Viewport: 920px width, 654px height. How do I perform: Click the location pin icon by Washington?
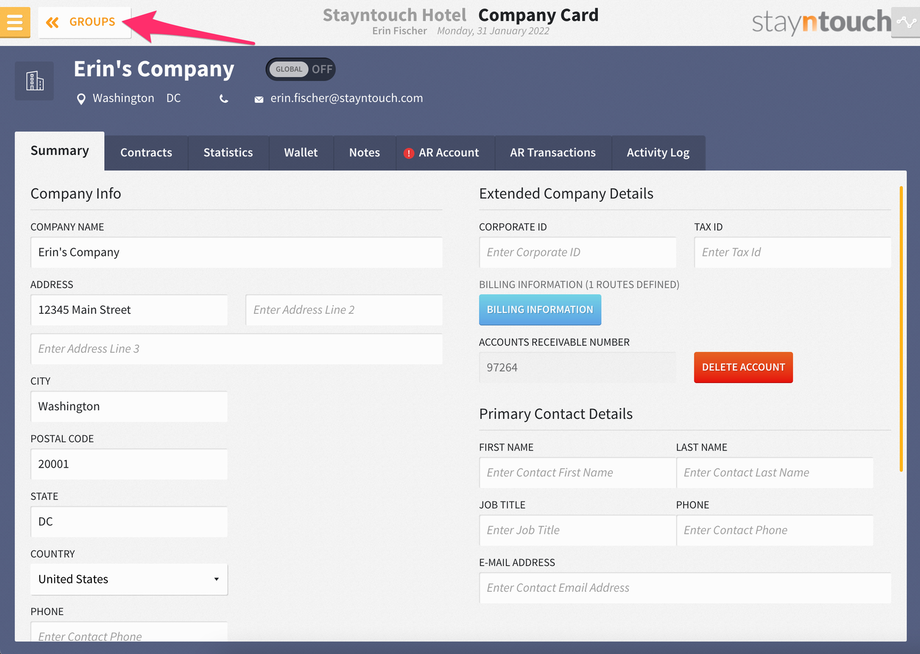pyautogui.click(x=81, y=99)
